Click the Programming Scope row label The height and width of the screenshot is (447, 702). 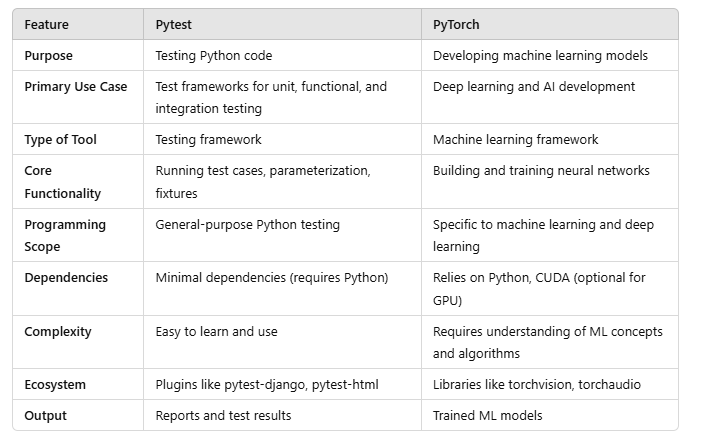coord(65,236)
